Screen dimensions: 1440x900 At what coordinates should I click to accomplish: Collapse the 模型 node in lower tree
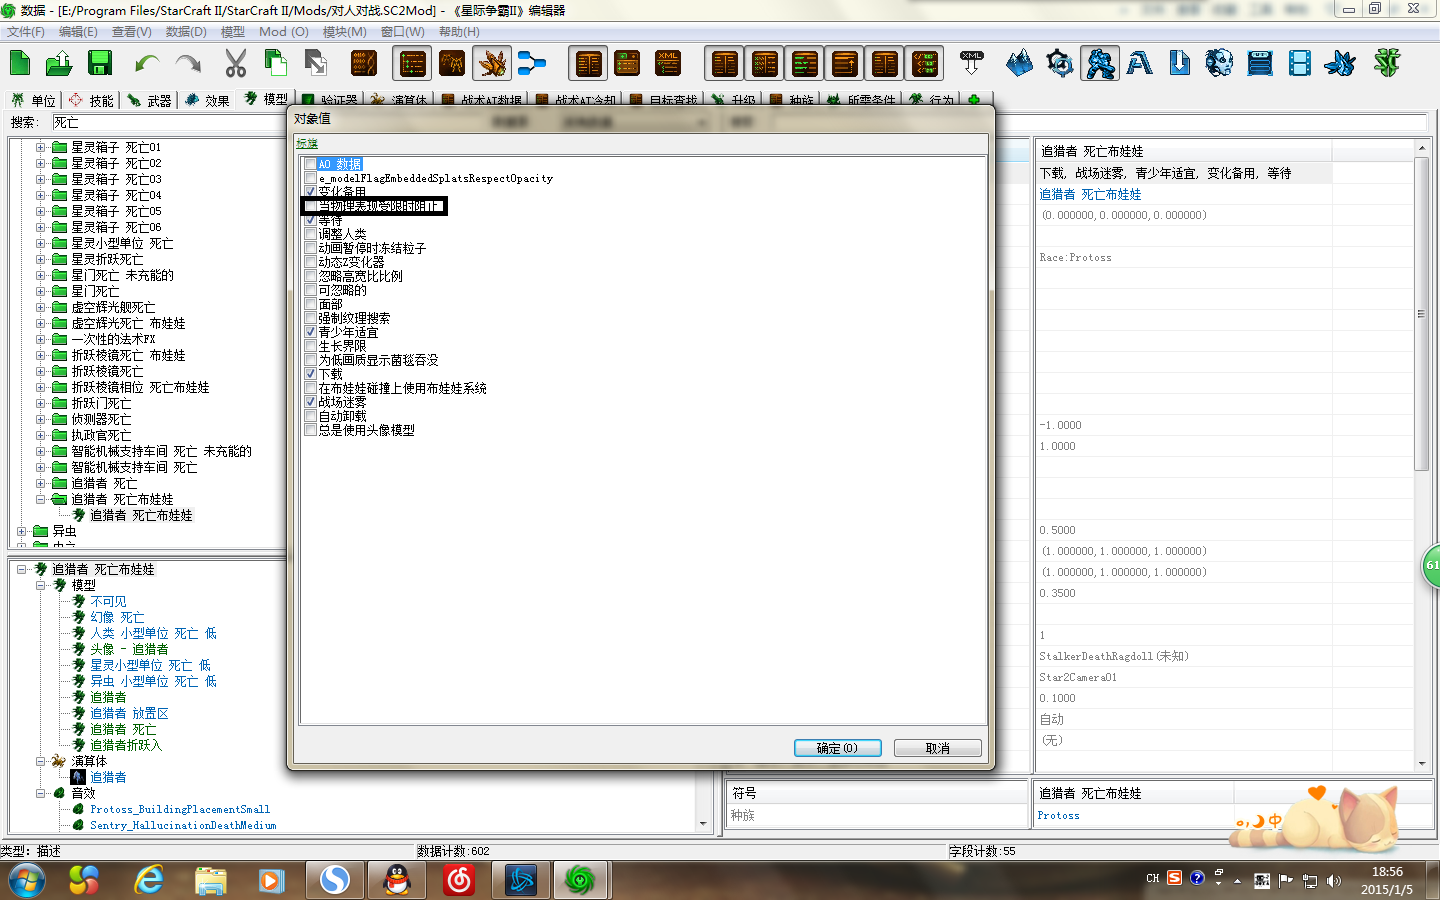(x=41, y=585)
